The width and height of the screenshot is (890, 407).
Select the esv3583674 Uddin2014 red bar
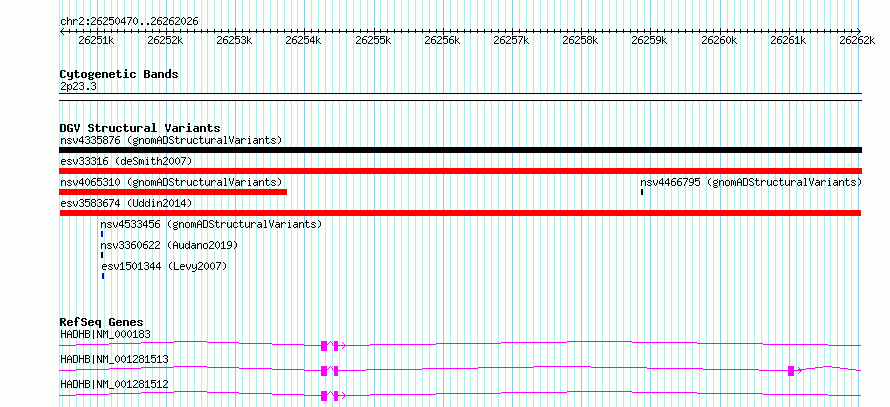[460, 213]
